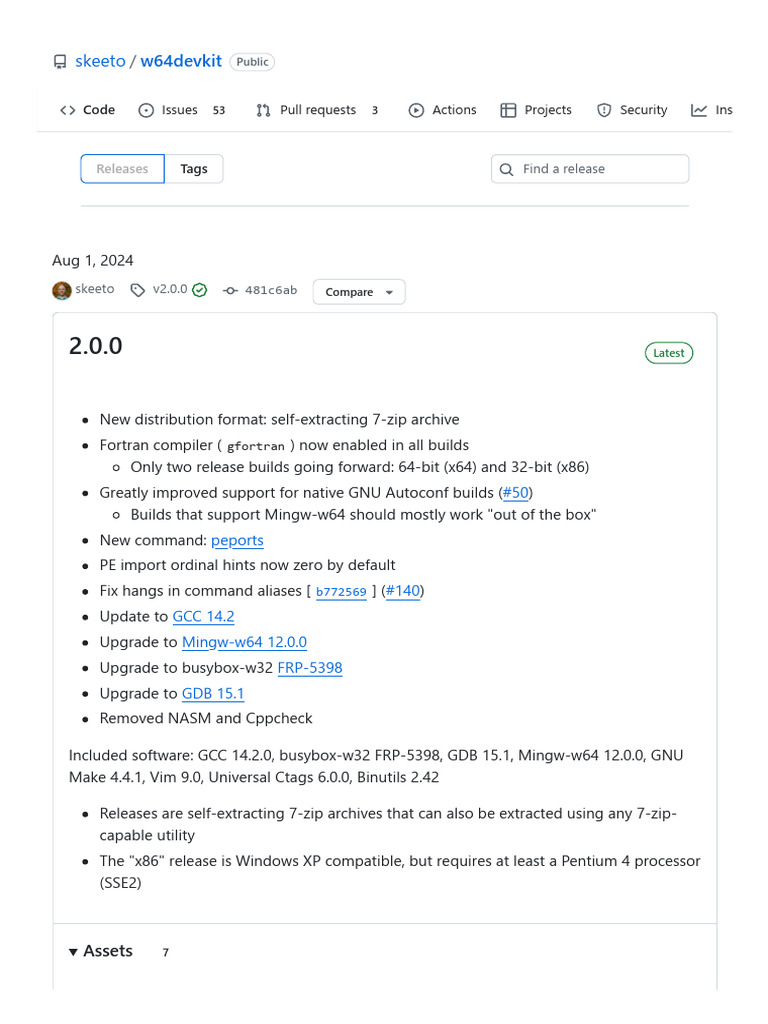This screenshot has width=768, height=1024.
Task: Switch to the Security tab
Action: 632,110
